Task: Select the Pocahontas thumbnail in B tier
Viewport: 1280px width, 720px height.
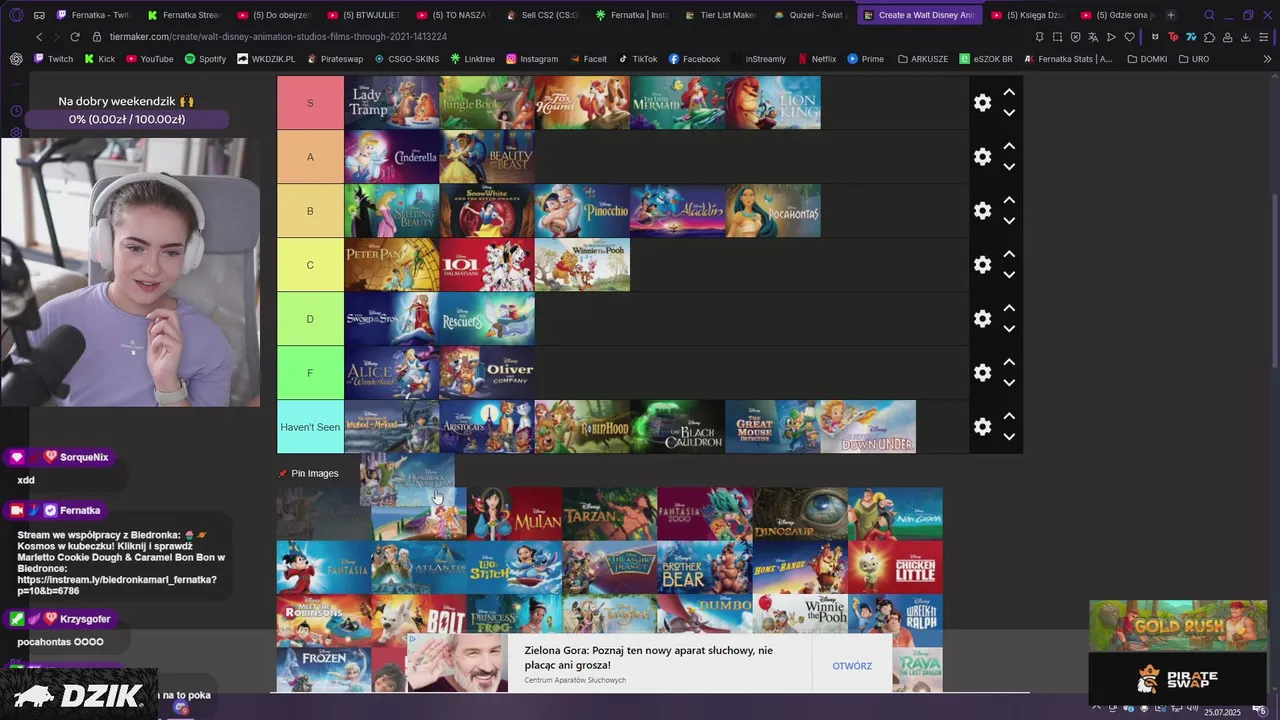Action: coord(773,211)
